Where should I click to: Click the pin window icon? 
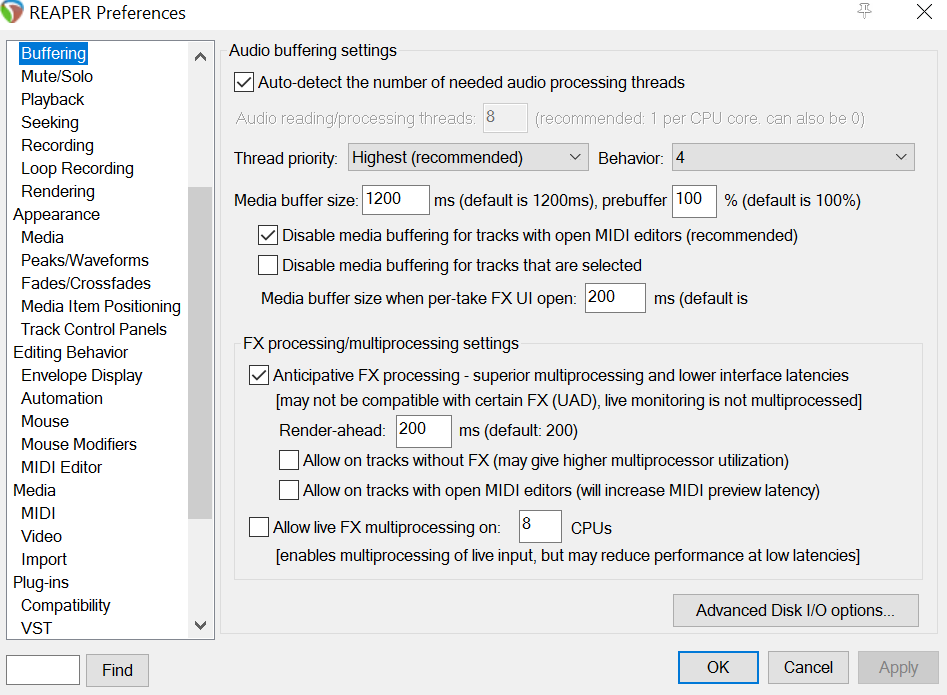pos(865,11)
